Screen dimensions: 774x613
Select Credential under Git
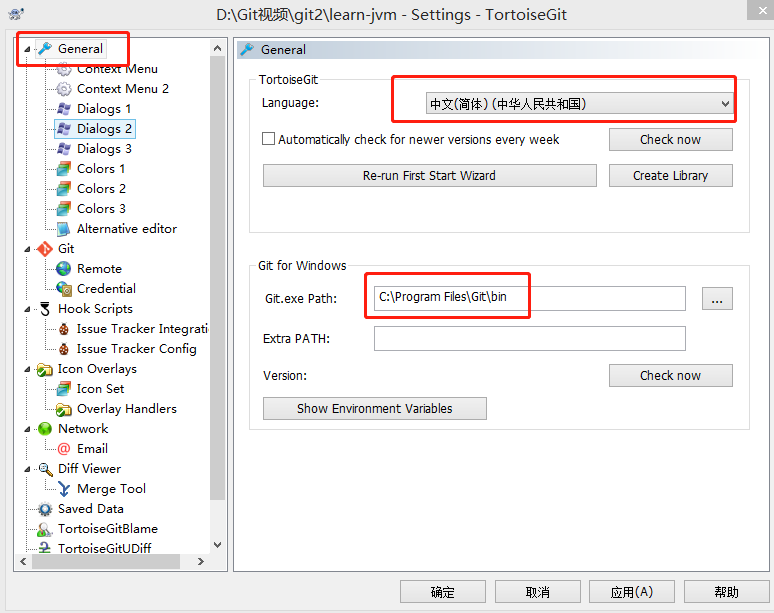pyautogui.click(x=106, y=289)
